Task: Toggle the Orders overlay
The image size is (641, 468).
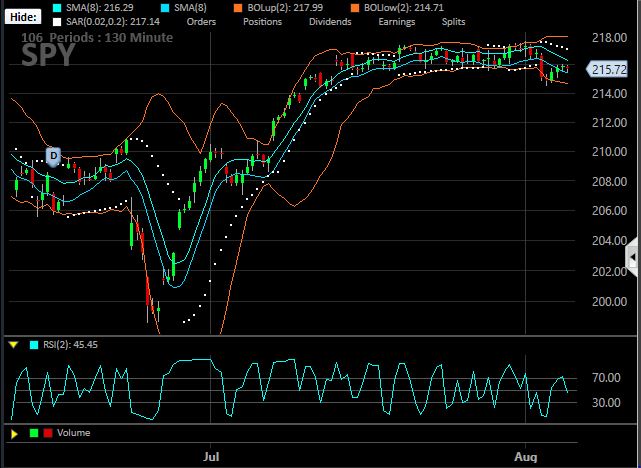Action: tap(201, 22)
